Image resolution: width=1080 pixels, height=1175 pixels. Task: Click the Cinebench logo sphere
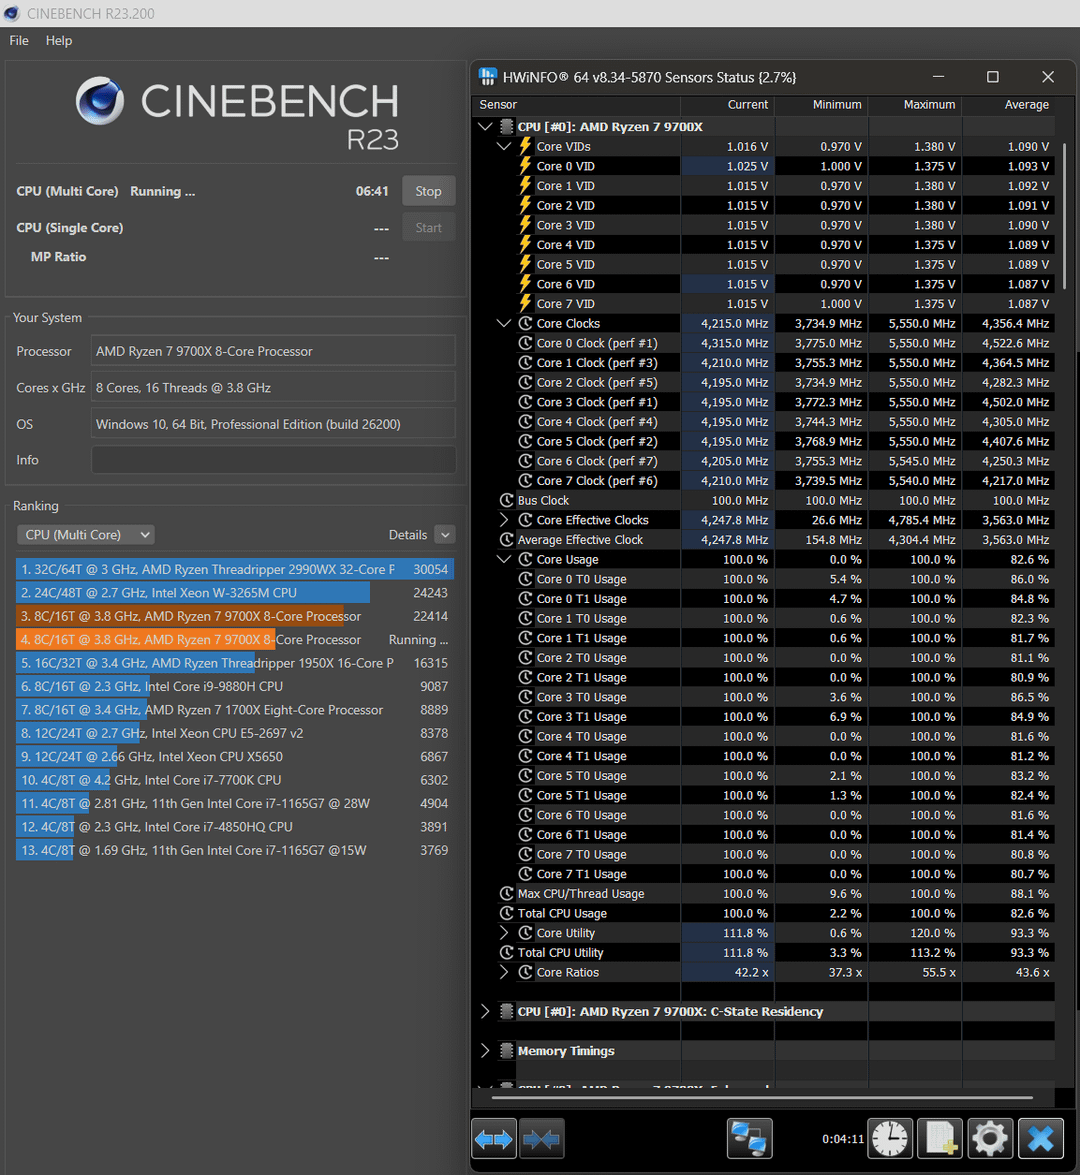click(x=100, y=102)
